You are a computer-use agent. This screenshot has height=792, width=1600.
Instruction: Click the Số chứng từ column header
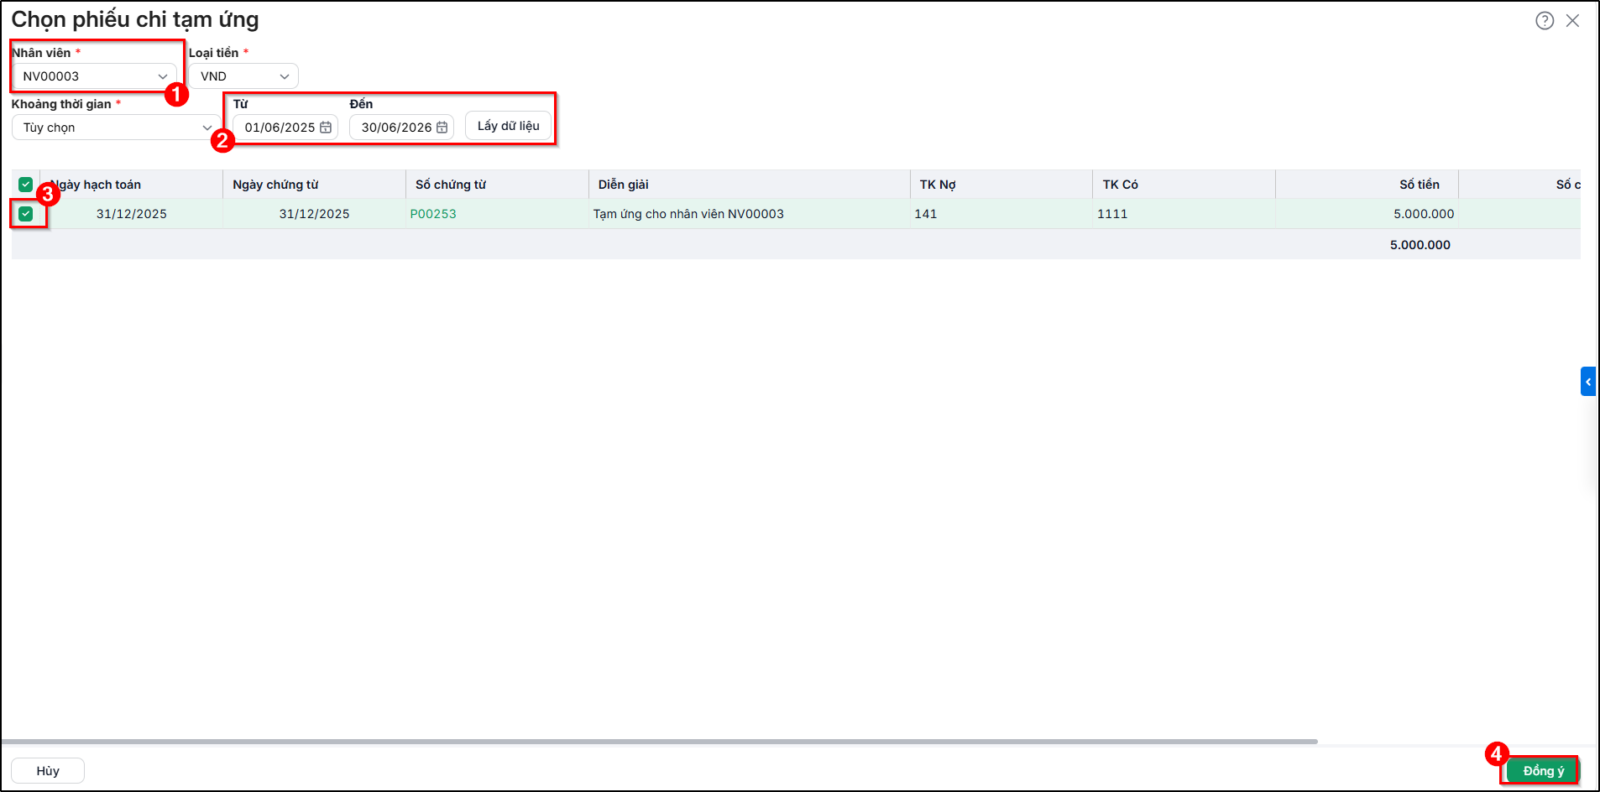coord(497,185)
